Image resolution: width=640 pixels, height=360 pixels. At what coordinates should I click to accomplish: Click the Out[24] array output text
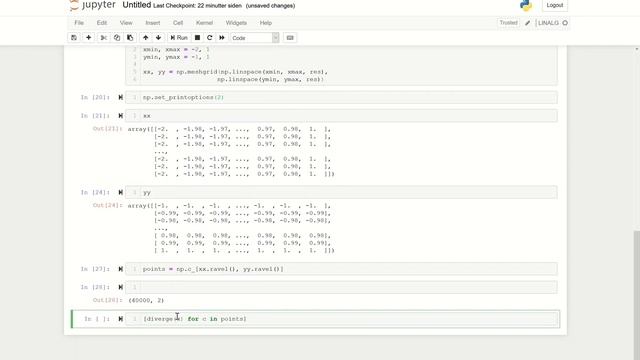point(231,228)
